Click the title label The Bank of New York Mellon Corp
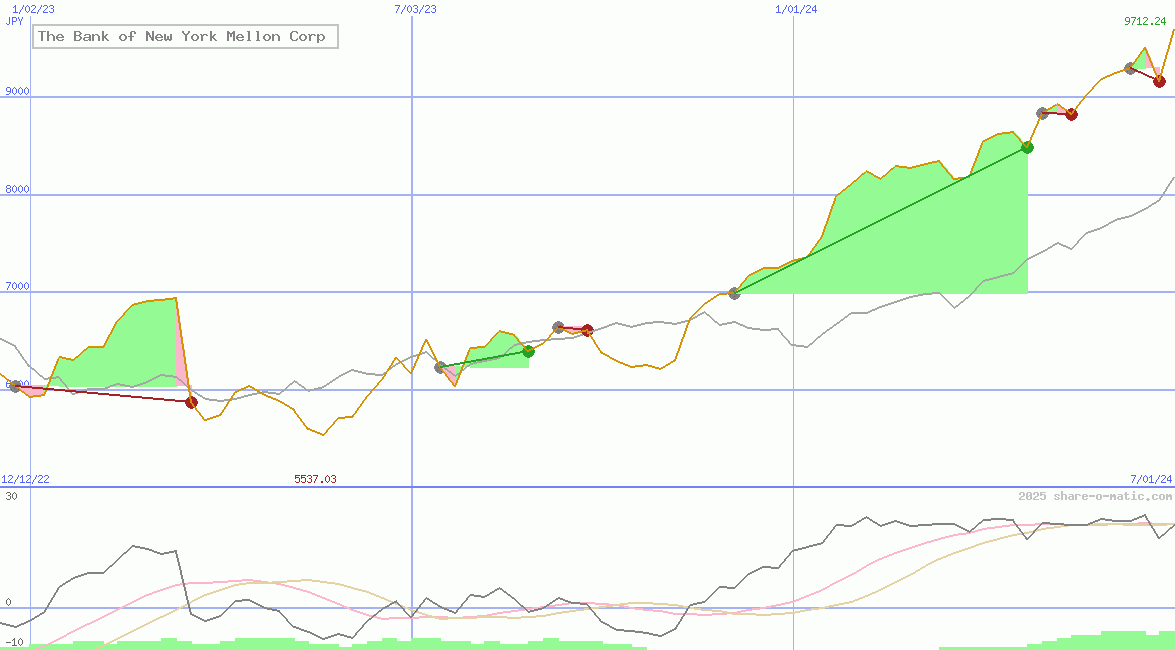Viewport: 1175px width, 650px height. pyautogui.click(x=182, y=37)
